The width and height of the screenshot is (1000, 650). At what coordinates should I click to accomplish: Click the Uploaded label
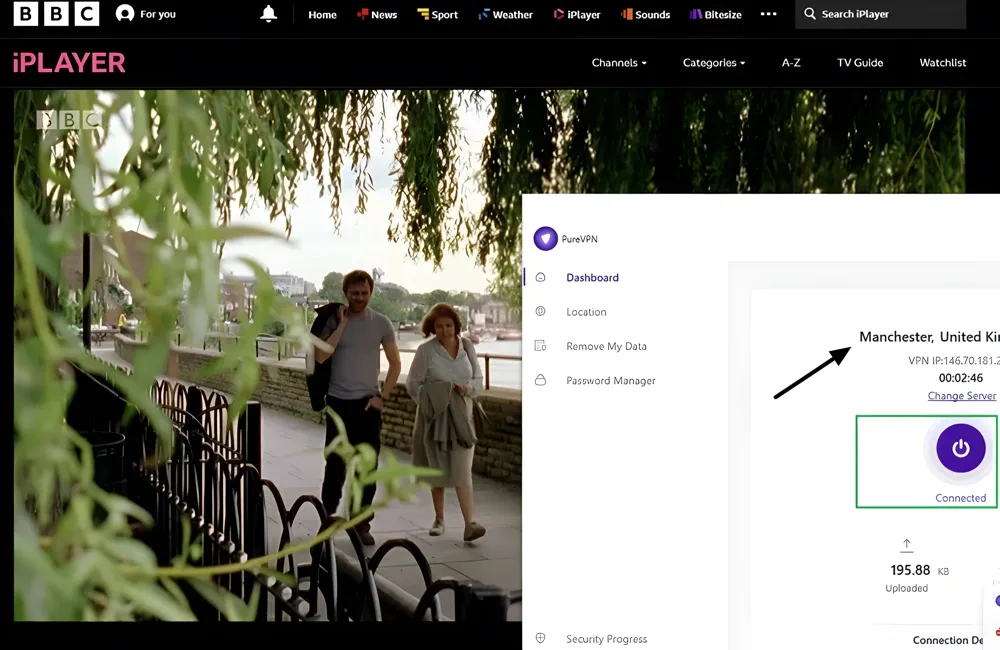click(x=906, y=588)
